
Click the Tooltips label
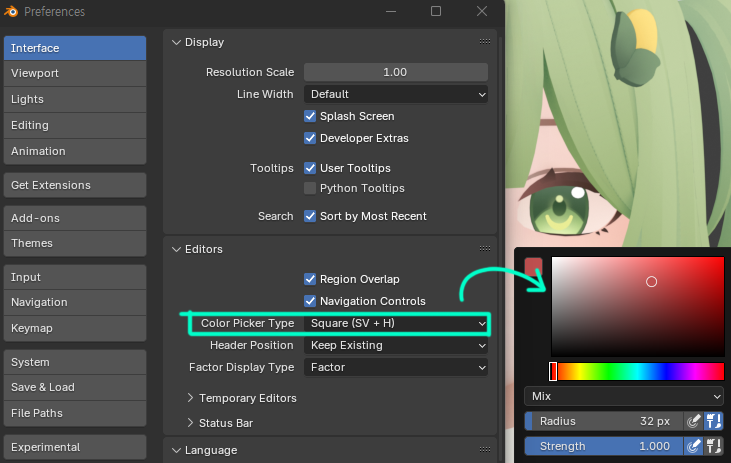pos(272,168)
